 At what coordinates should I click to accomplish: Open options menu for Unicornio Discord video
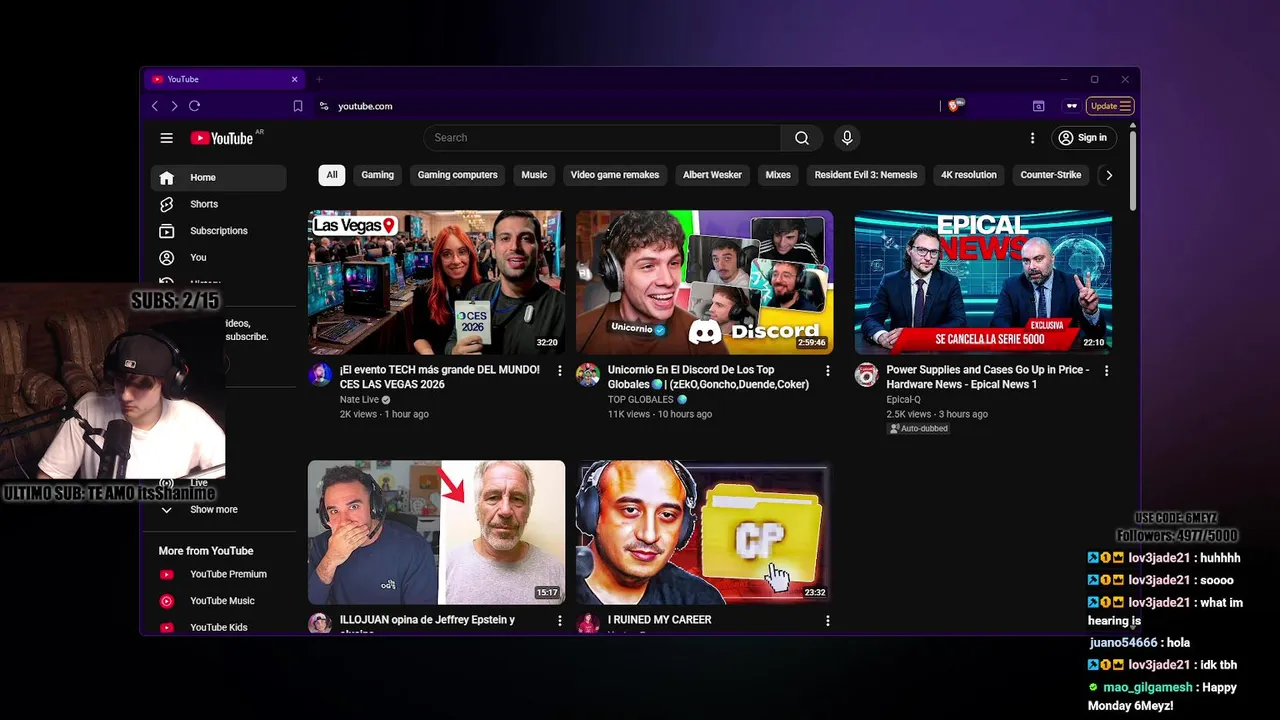827,371
